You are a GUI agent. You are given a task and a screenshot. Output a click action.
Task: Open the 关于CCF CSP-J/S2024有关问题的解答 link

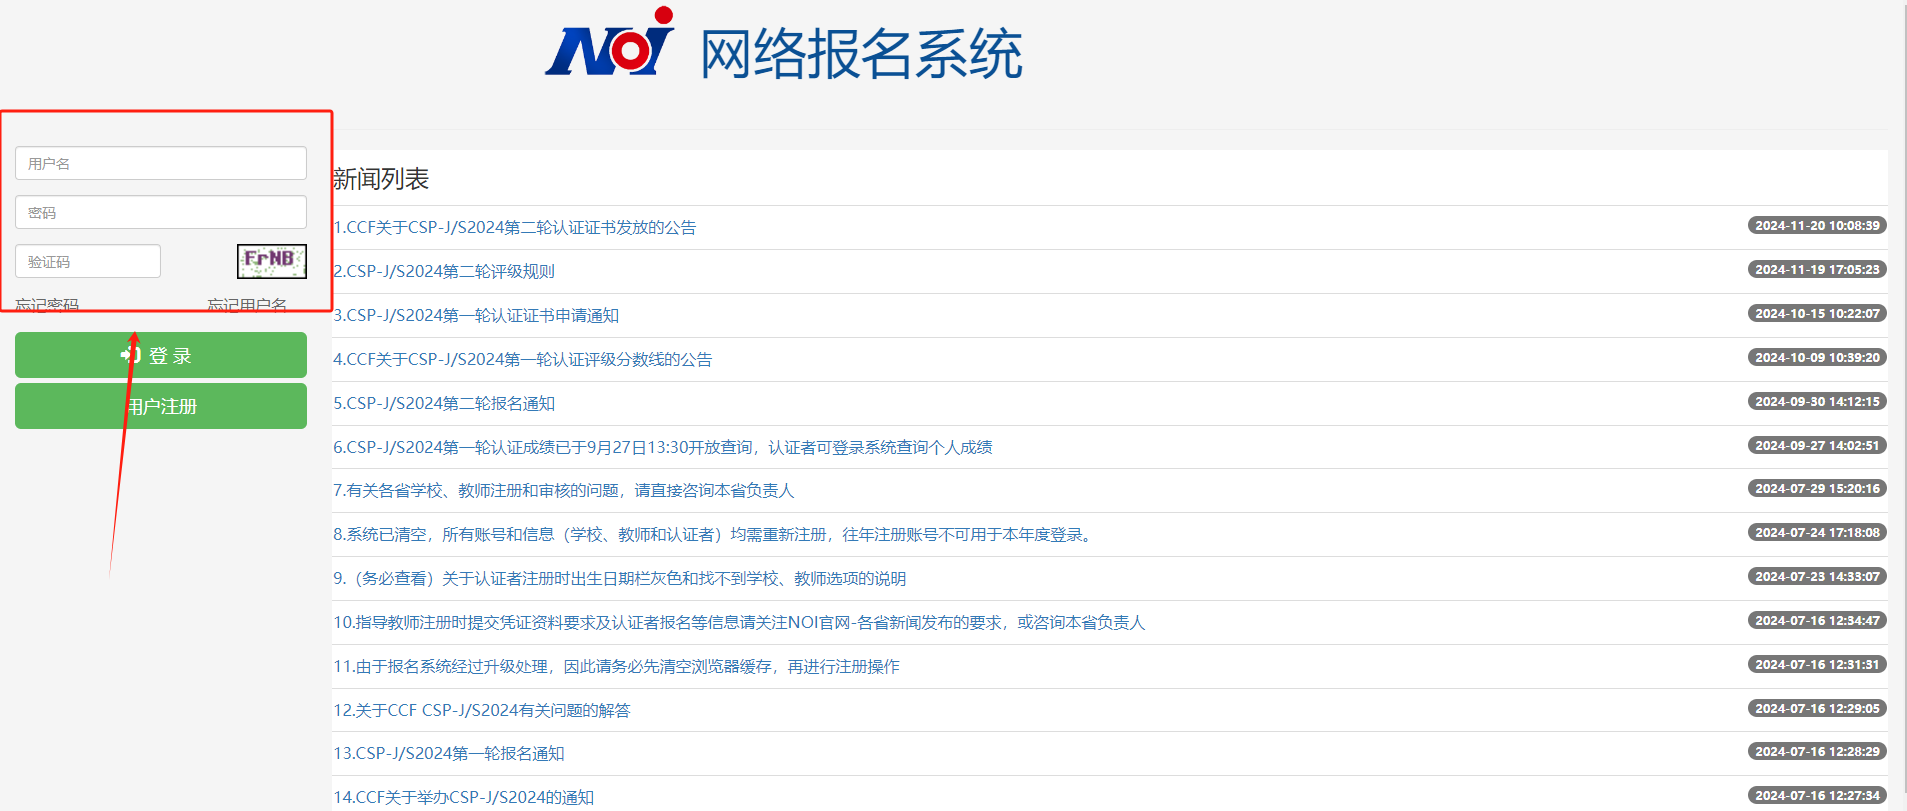click(x=482, y=710)
